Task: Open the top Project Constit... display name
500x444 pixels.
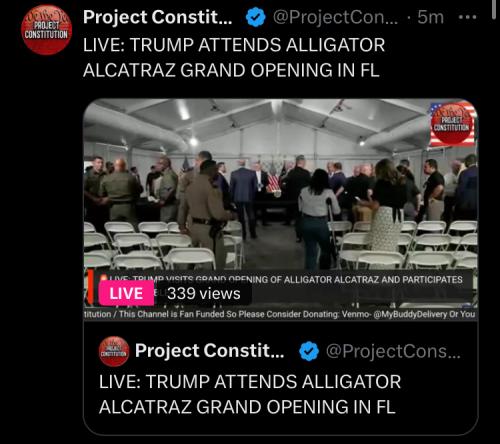Action: 157,17
